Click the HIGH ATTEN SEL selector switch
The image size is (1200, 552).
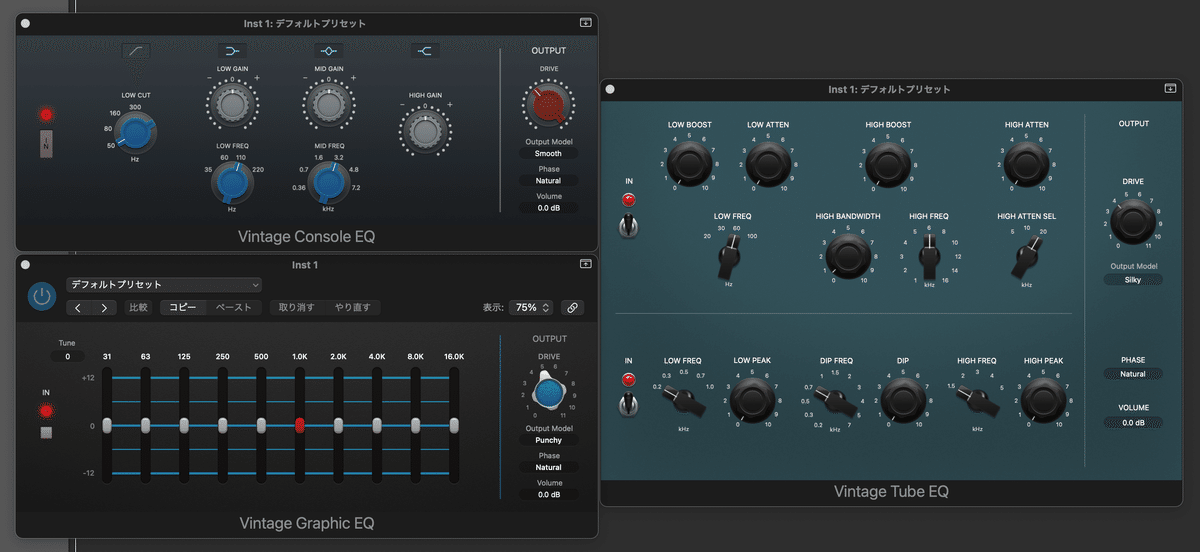[x=1024, y=258]
